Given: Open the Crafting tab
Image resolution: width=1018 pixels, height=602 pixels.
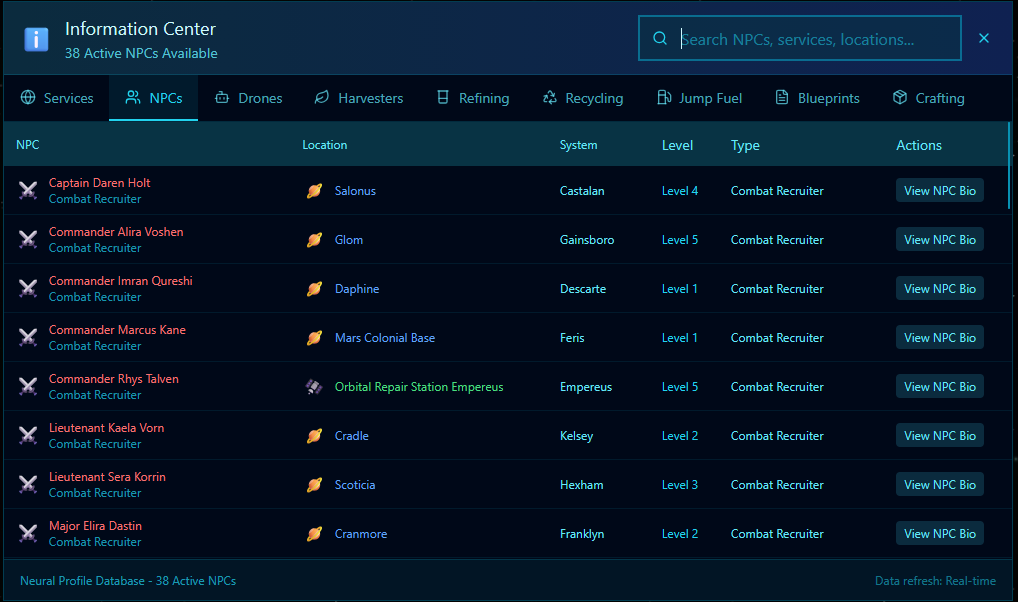Looking at the screenshot, I should 928,98.
